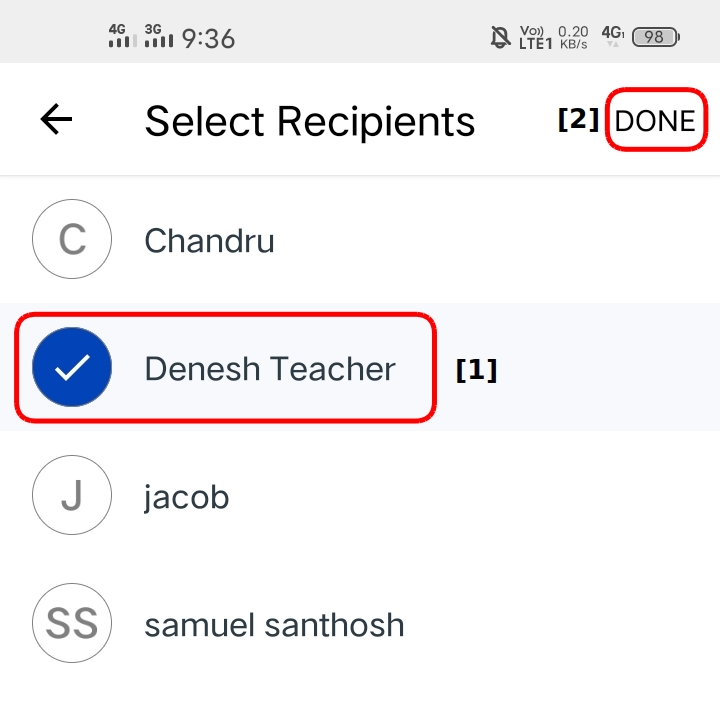Viewport: 720px width, 704px height.
Task: Tap the 'SS' avatar circle
Action: coord(72,625)
